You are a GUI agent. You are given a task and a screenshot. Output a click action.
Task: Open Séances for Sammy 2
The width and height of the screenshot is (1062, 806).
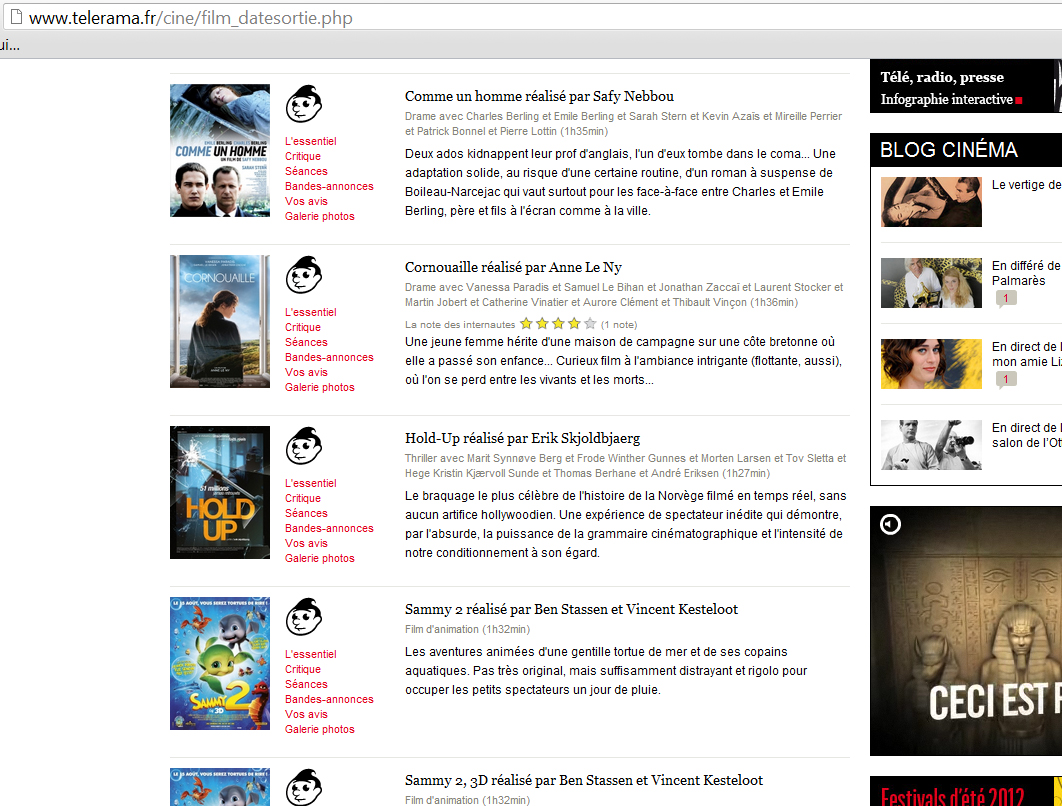tap(306, 684)
